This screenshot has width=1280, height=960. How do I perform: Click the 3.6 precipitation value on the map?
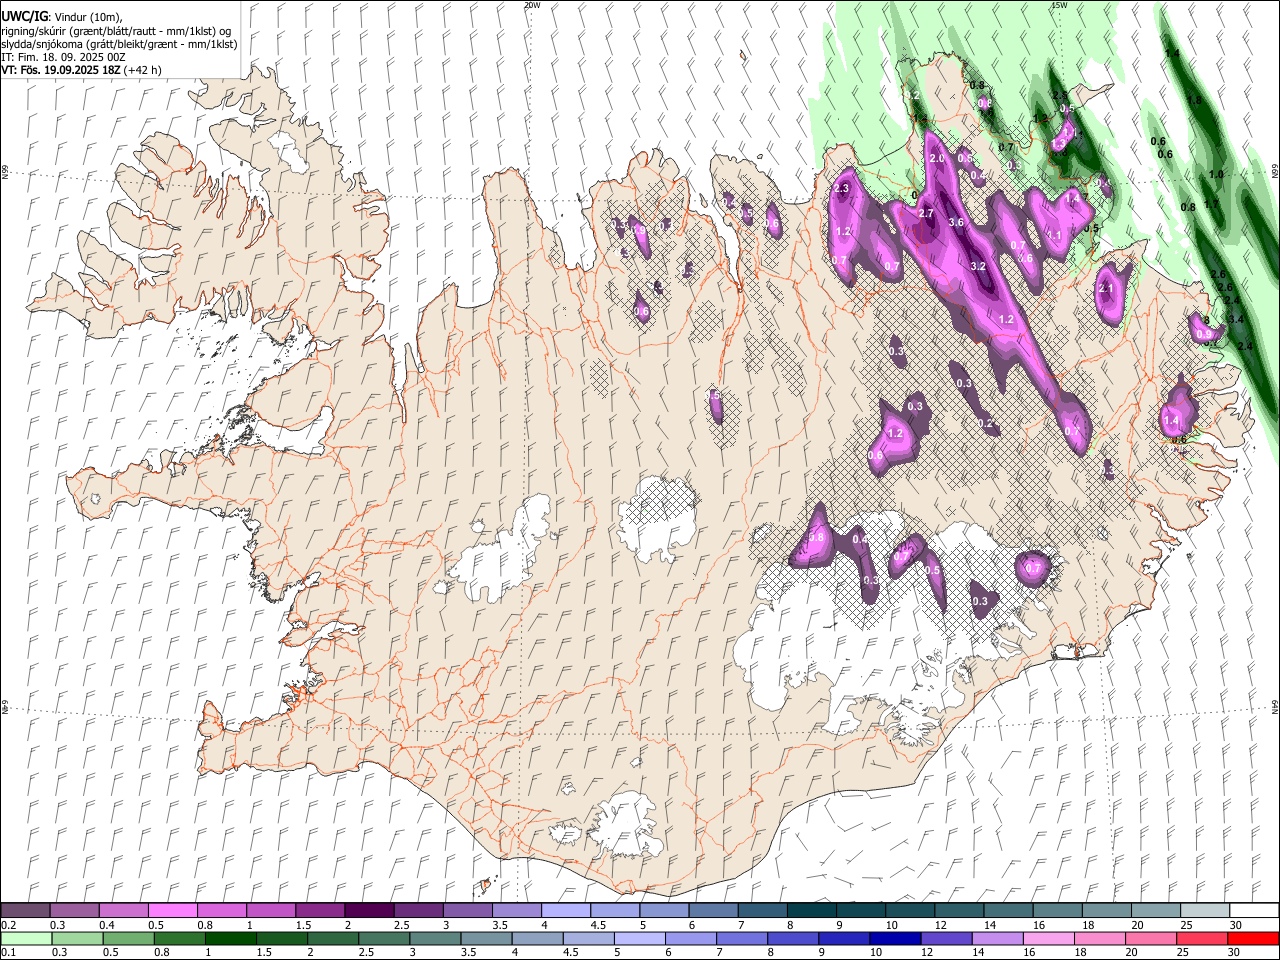click(x=956, y=222)
